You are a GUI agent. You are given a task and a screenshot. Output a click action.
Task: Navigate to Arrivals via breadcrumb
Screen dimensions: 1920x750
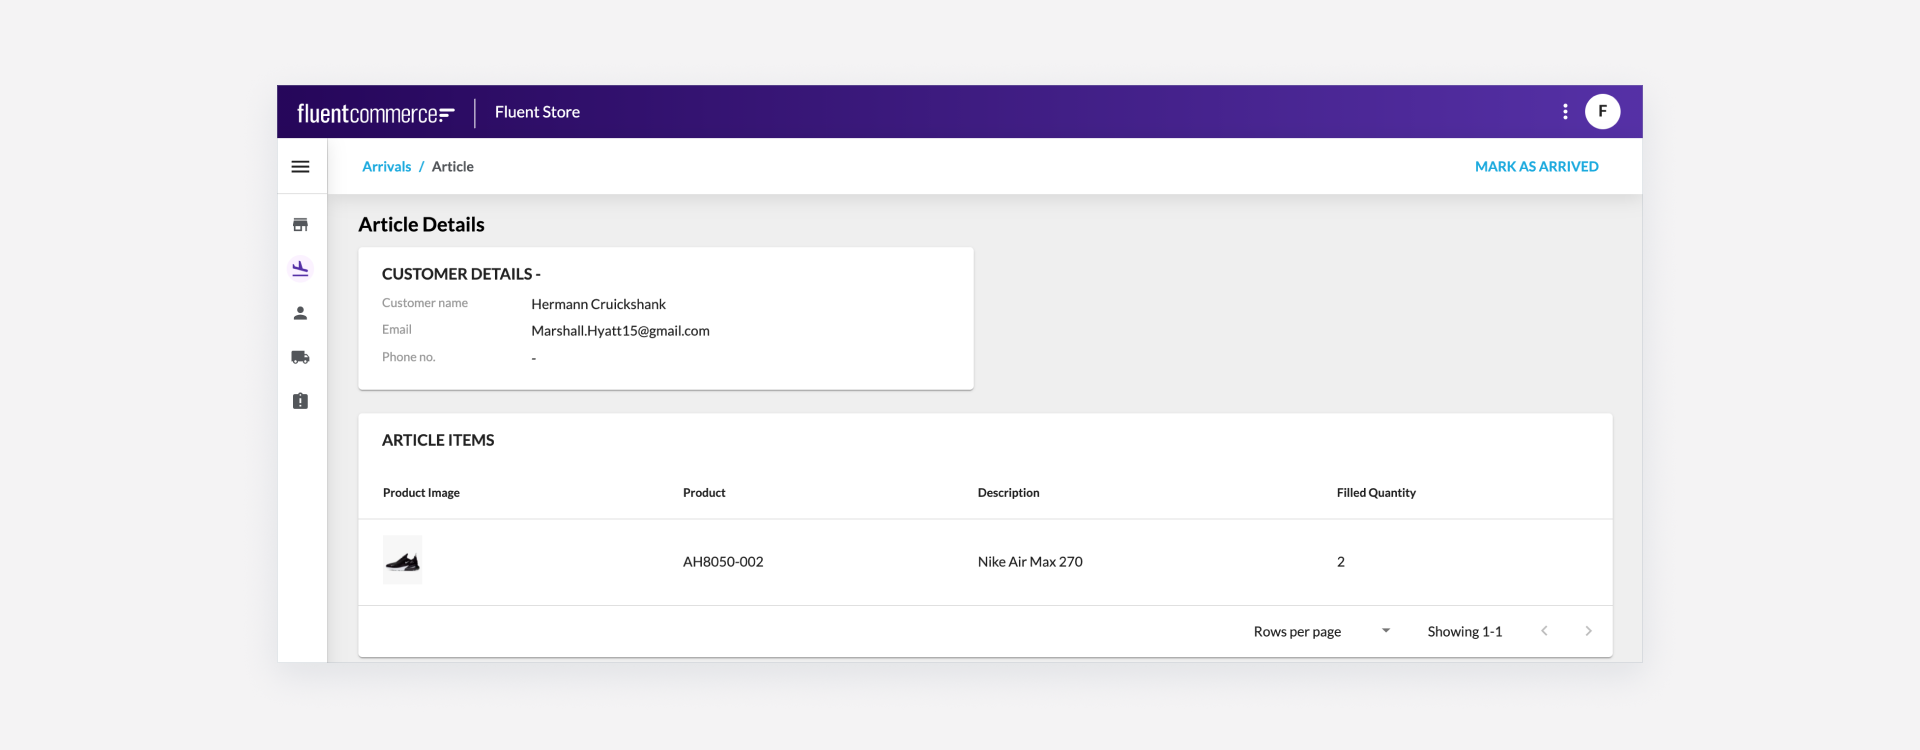[386, 167]
